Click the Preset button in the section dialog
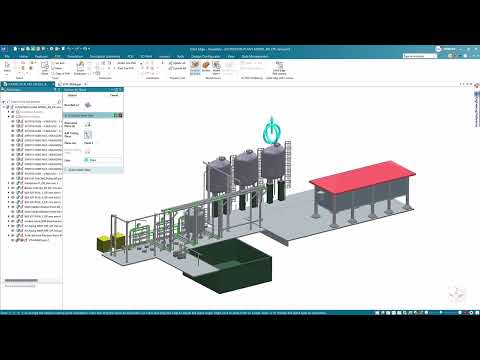 click(x=114, y=95)
